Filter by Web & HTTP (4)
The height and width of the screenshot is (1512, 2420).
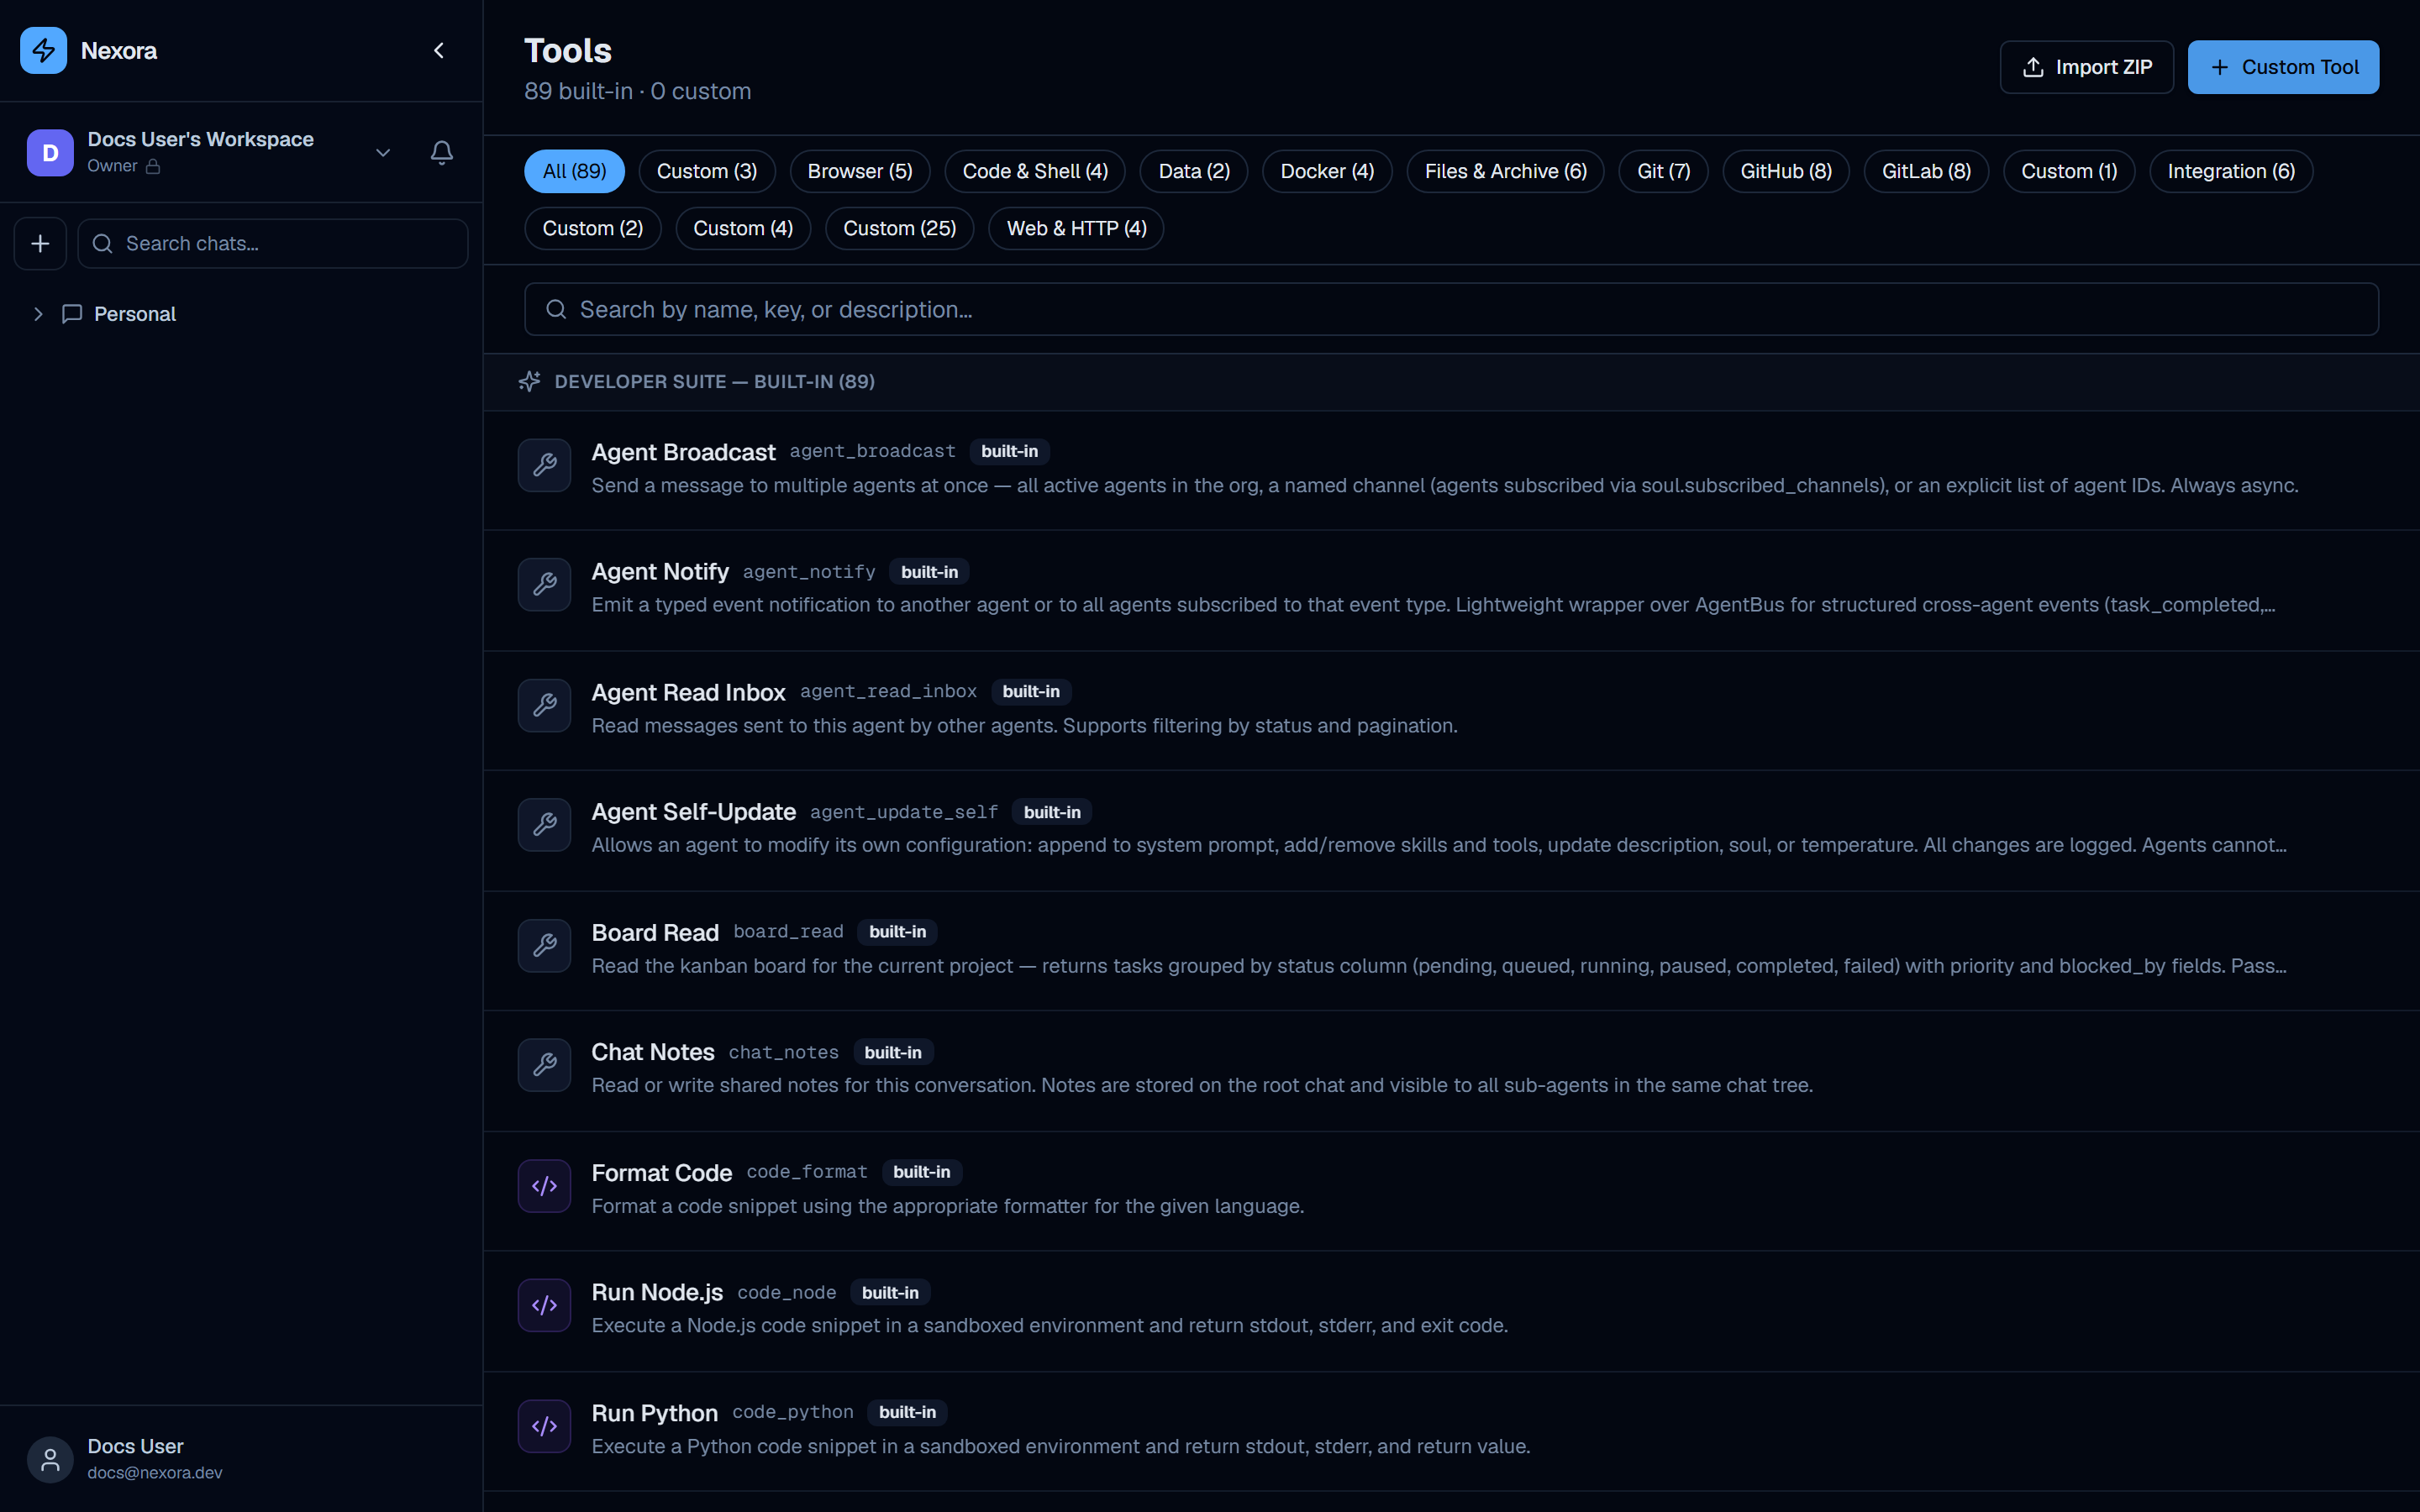point(1076,228)
